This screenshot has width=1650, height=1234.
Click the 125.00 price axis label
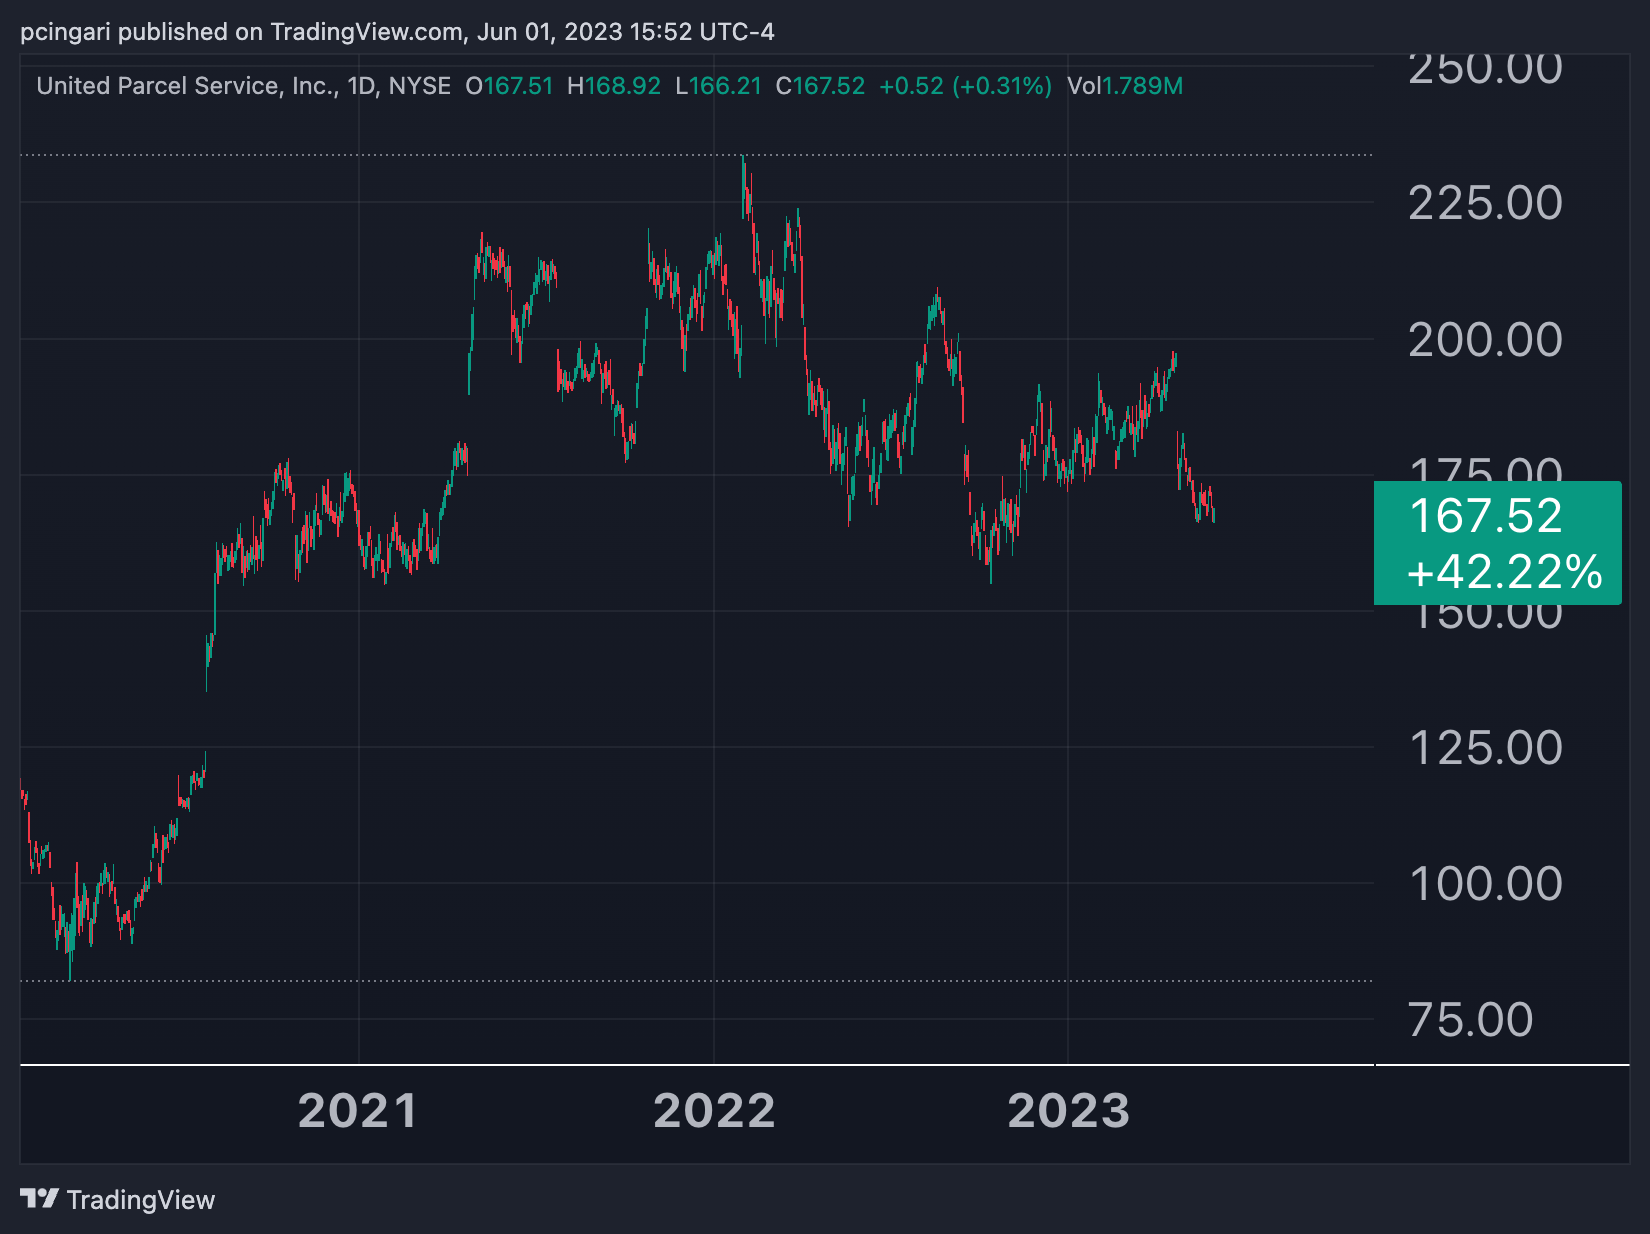(x=1485, y=748)
